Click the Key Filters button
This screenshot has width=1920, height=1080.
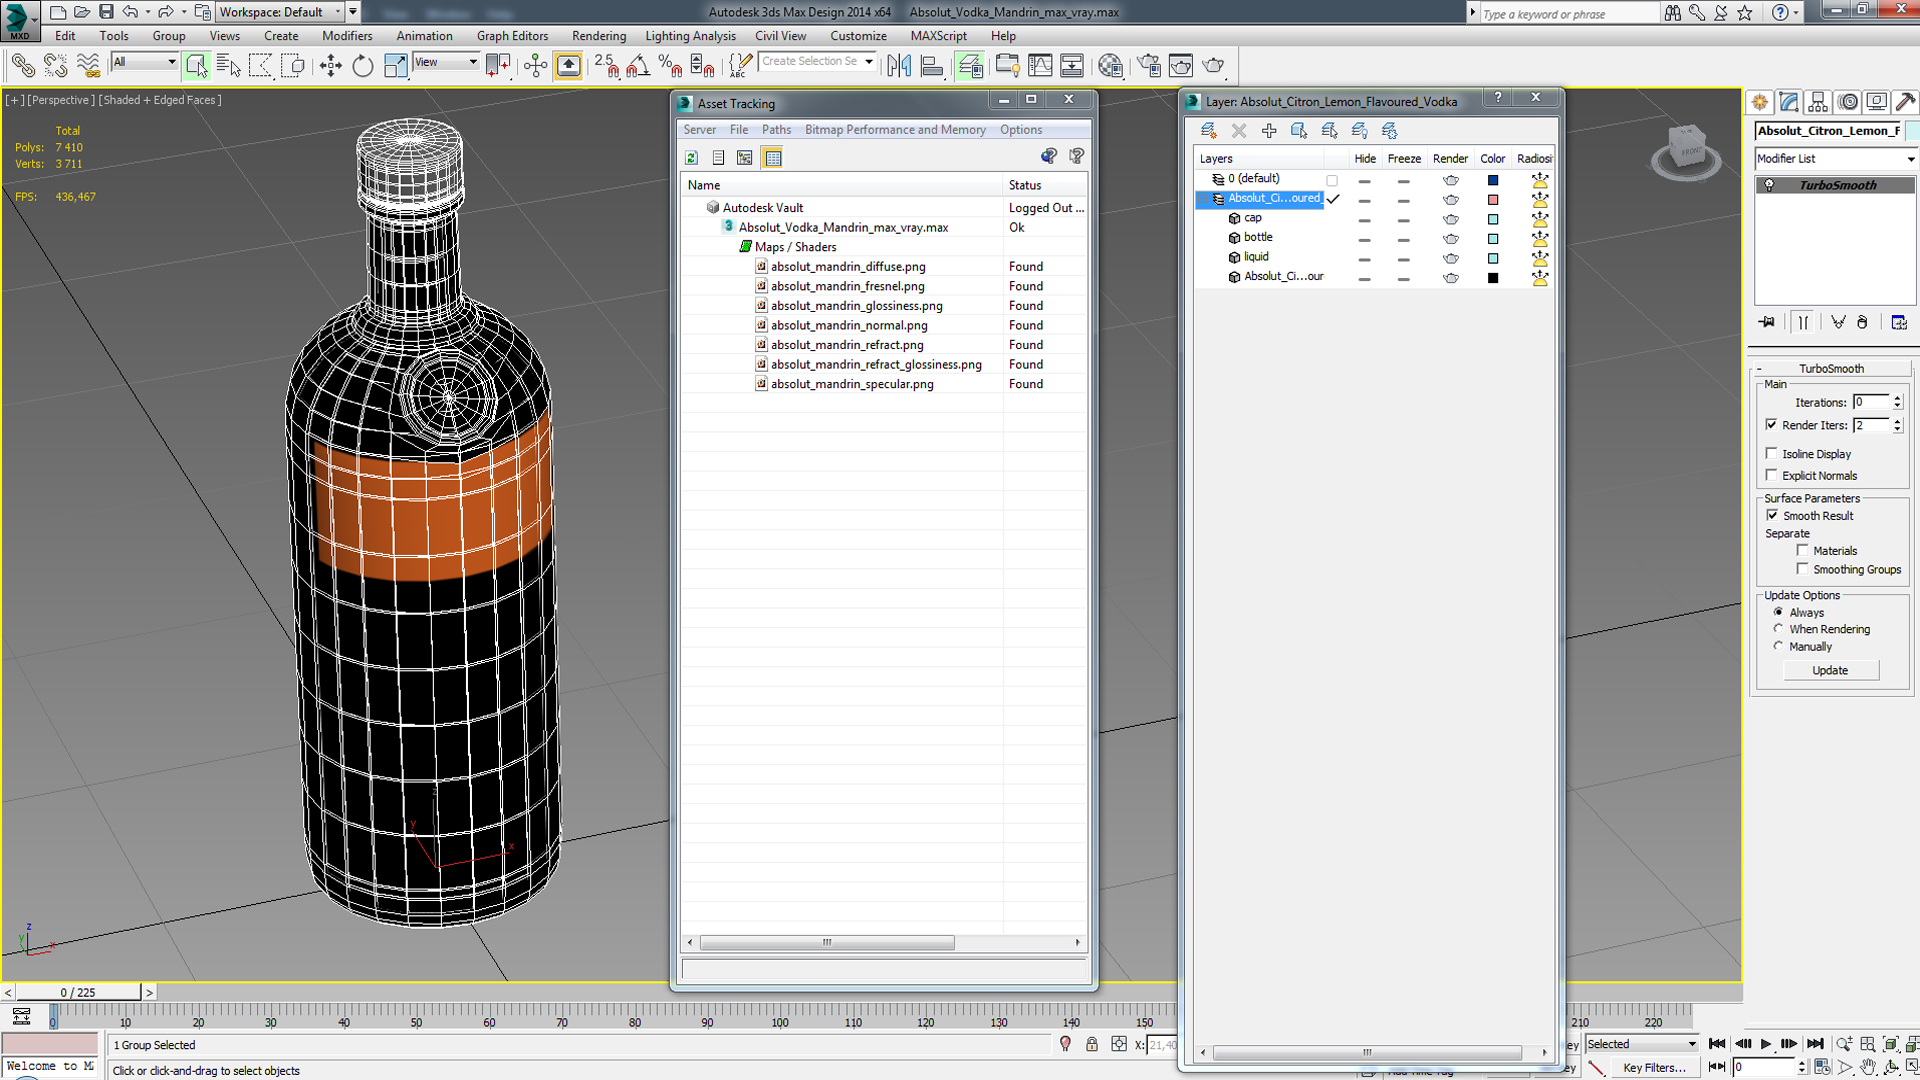tap(1654, 1067)
